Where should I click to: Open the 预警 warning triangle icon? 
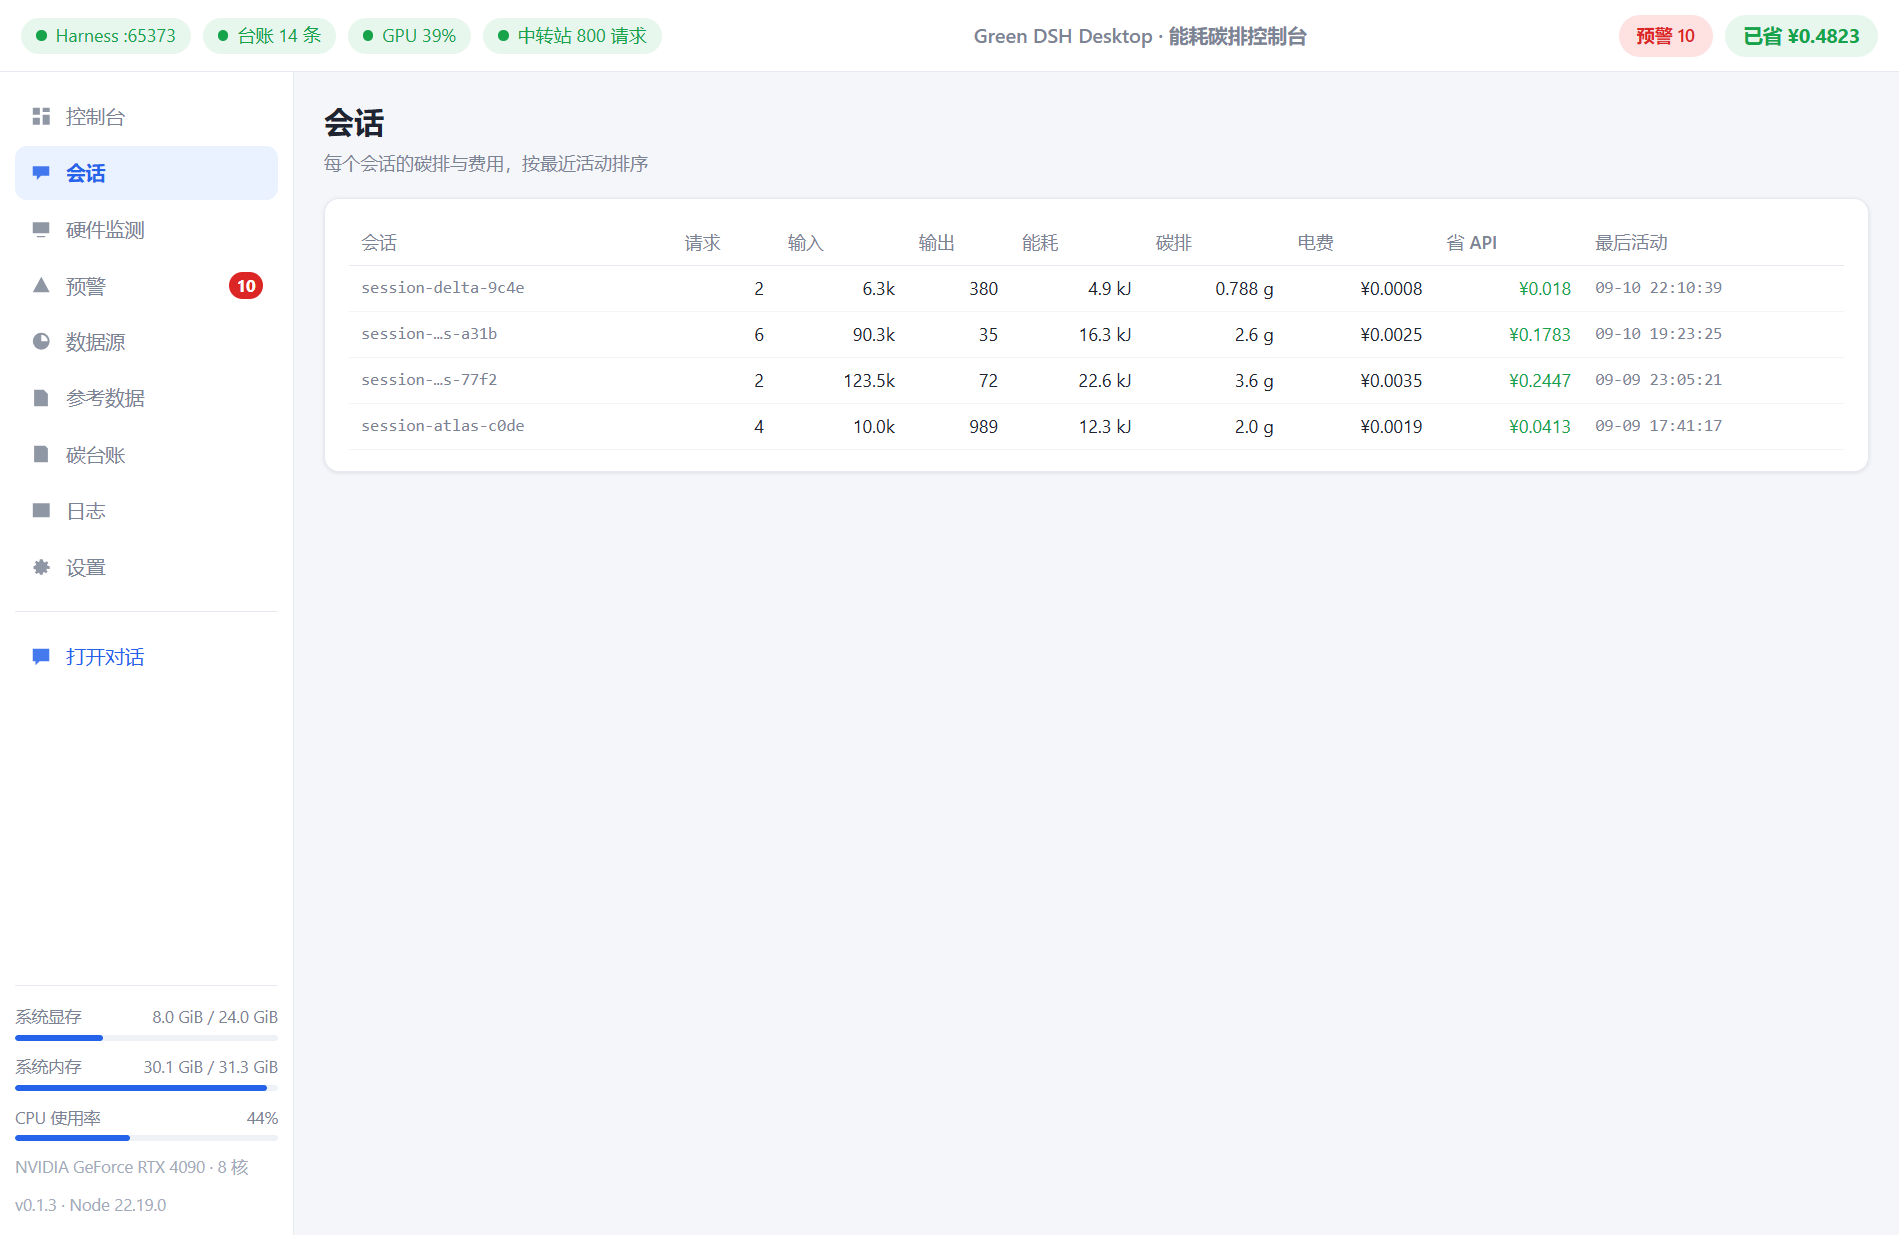coord(41,286)
